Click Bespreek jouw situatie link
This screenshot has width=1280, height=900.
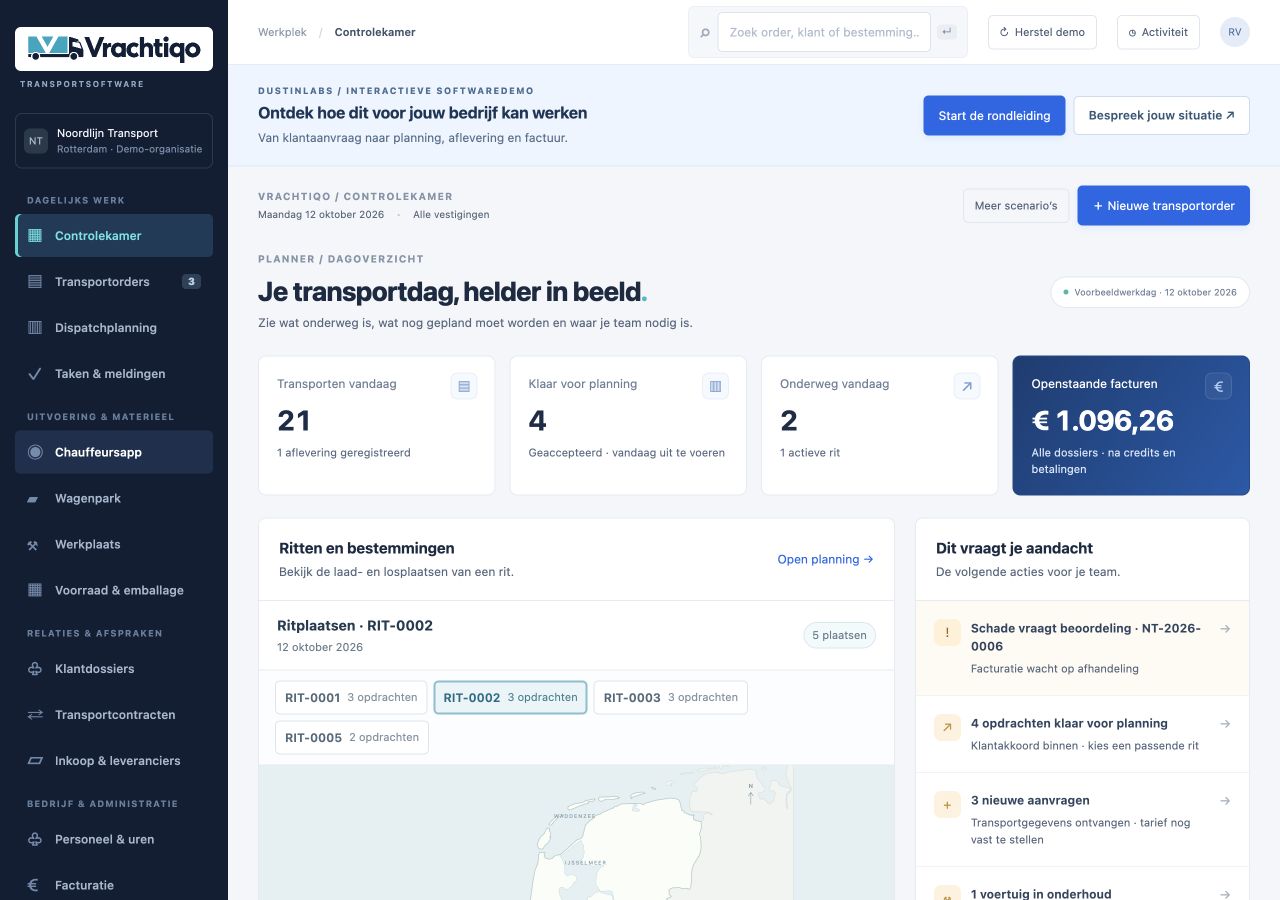click(x=1162, y=115)
